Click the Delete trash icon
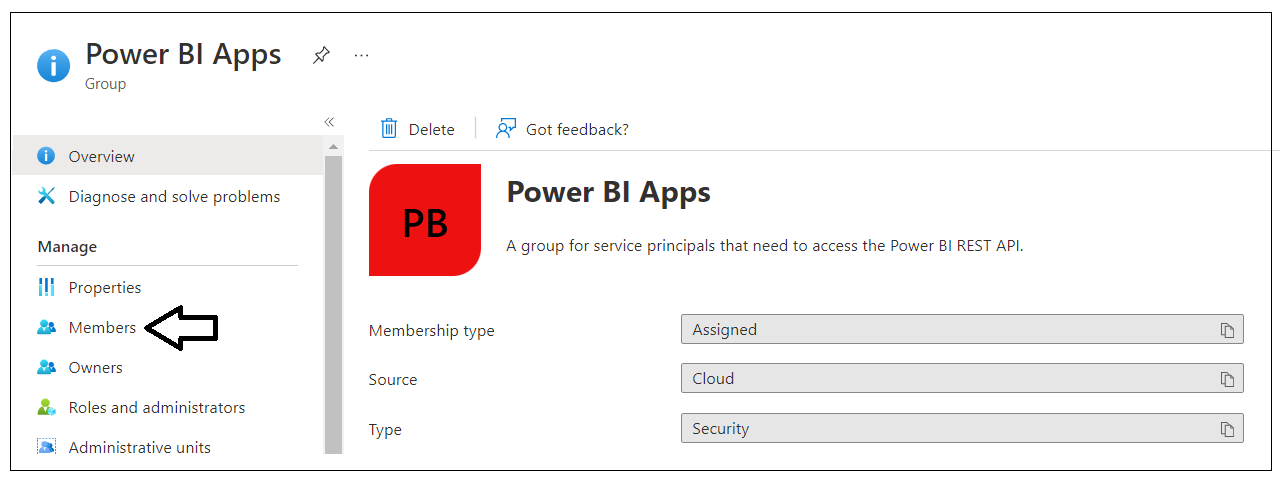The image size is (1282, 483). [389, 128]
